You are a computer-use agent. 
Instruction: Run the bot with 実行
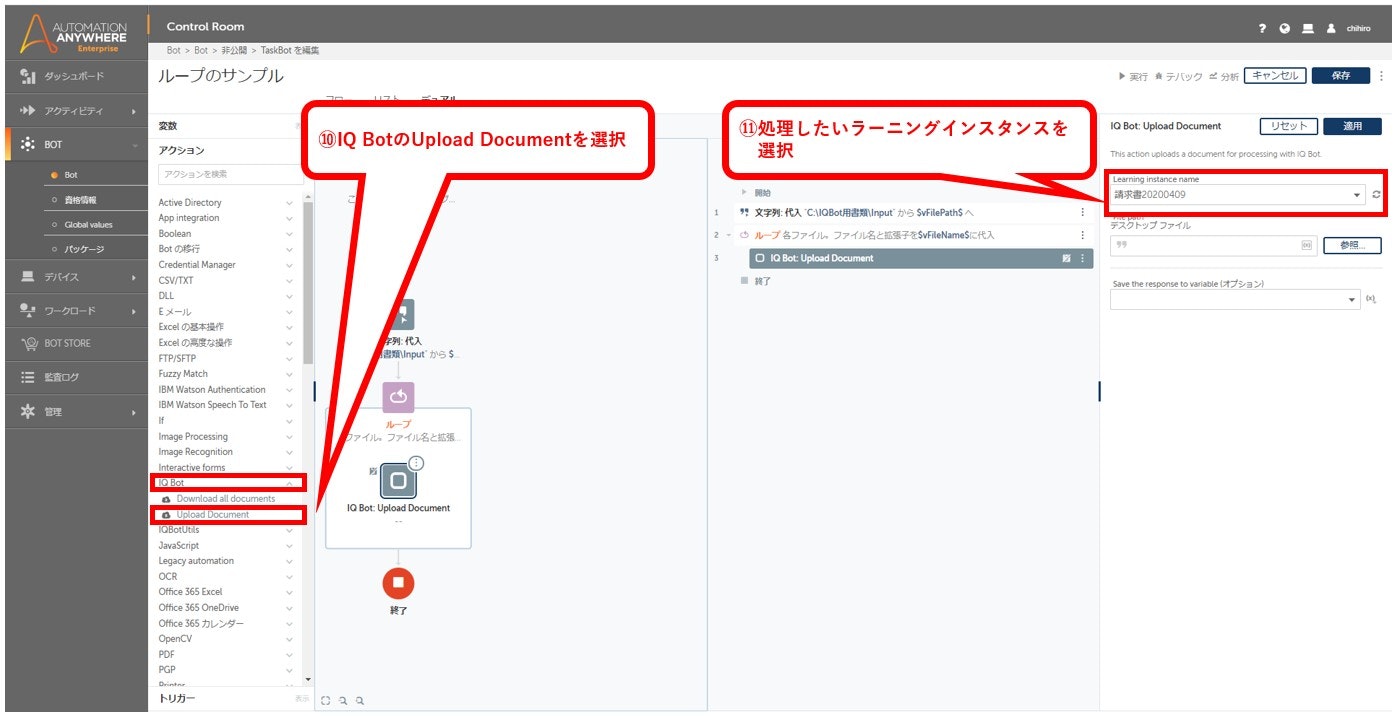pyautogui.click(x=1134, y=76)
